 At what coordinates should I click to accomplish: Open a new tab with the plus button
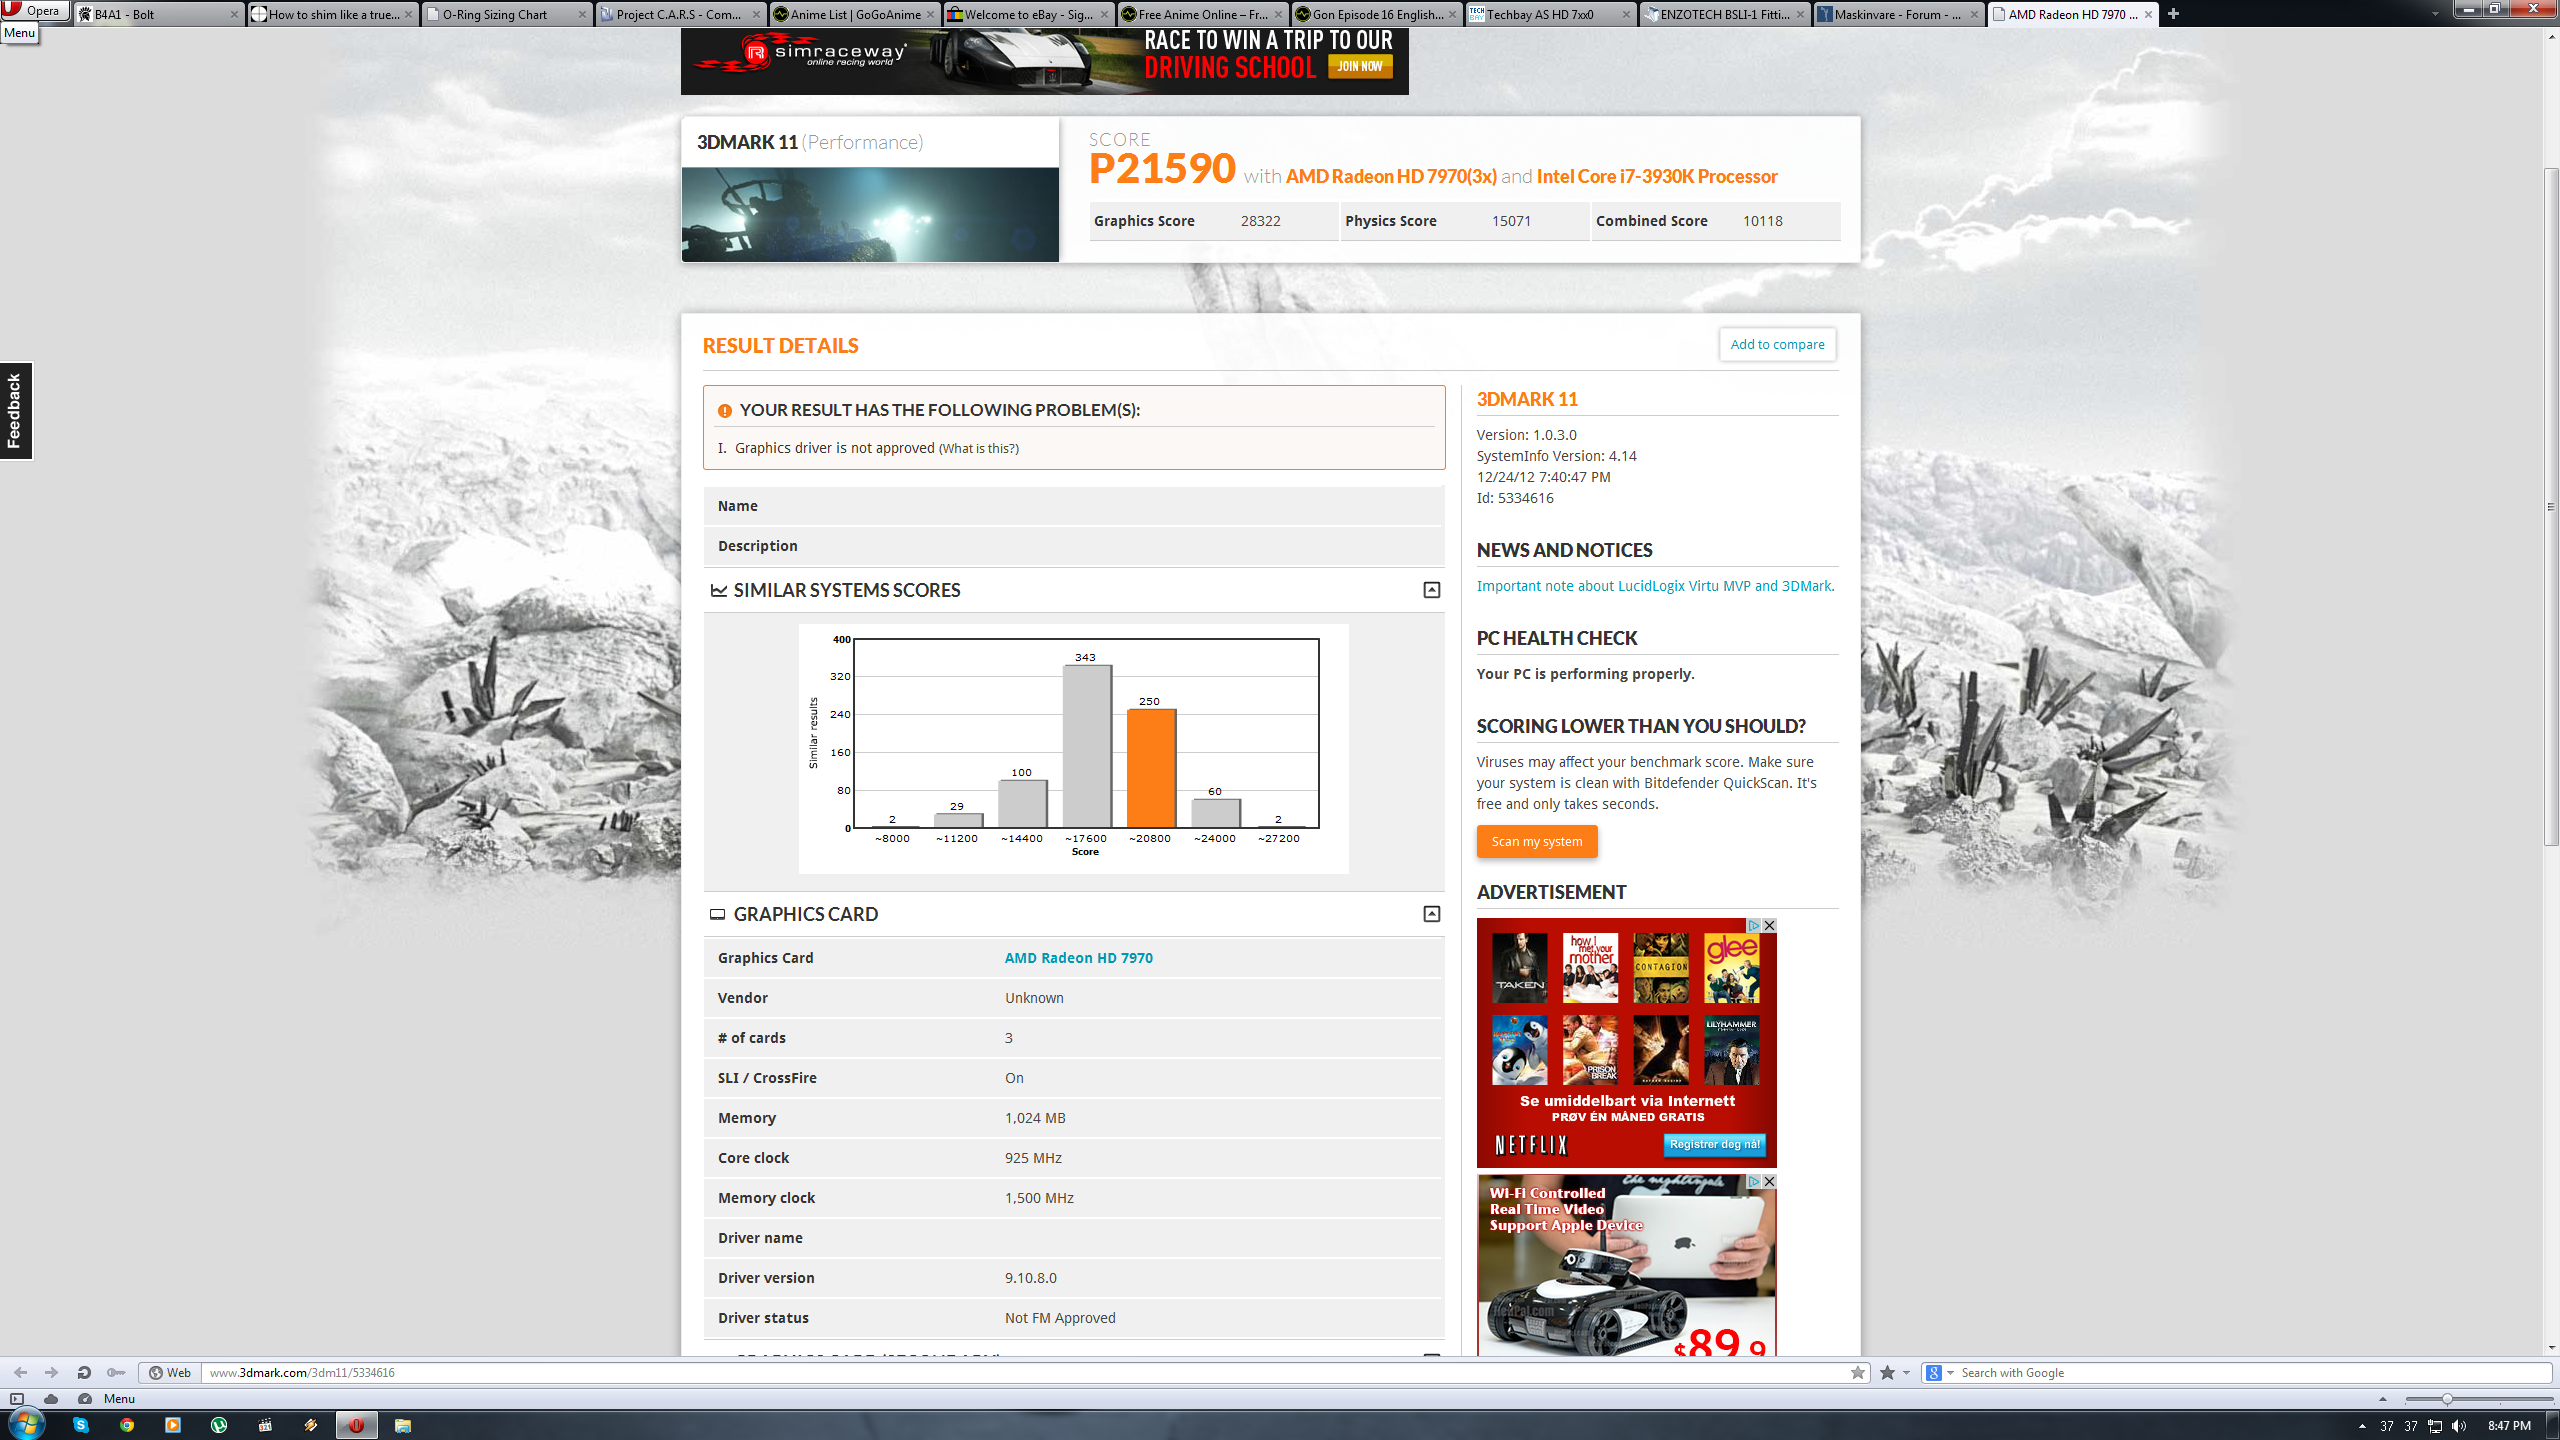(2173, 14)
